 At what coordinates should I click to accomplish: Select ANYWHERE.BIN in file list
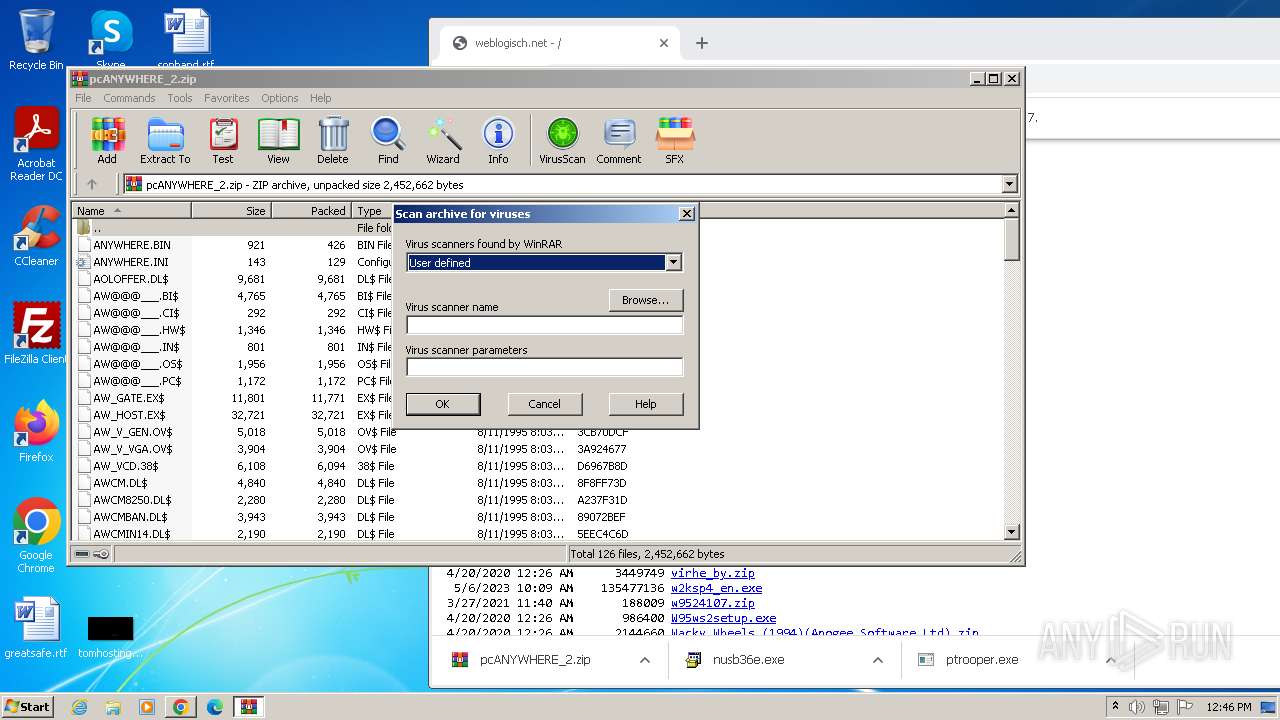click(132, 245)
